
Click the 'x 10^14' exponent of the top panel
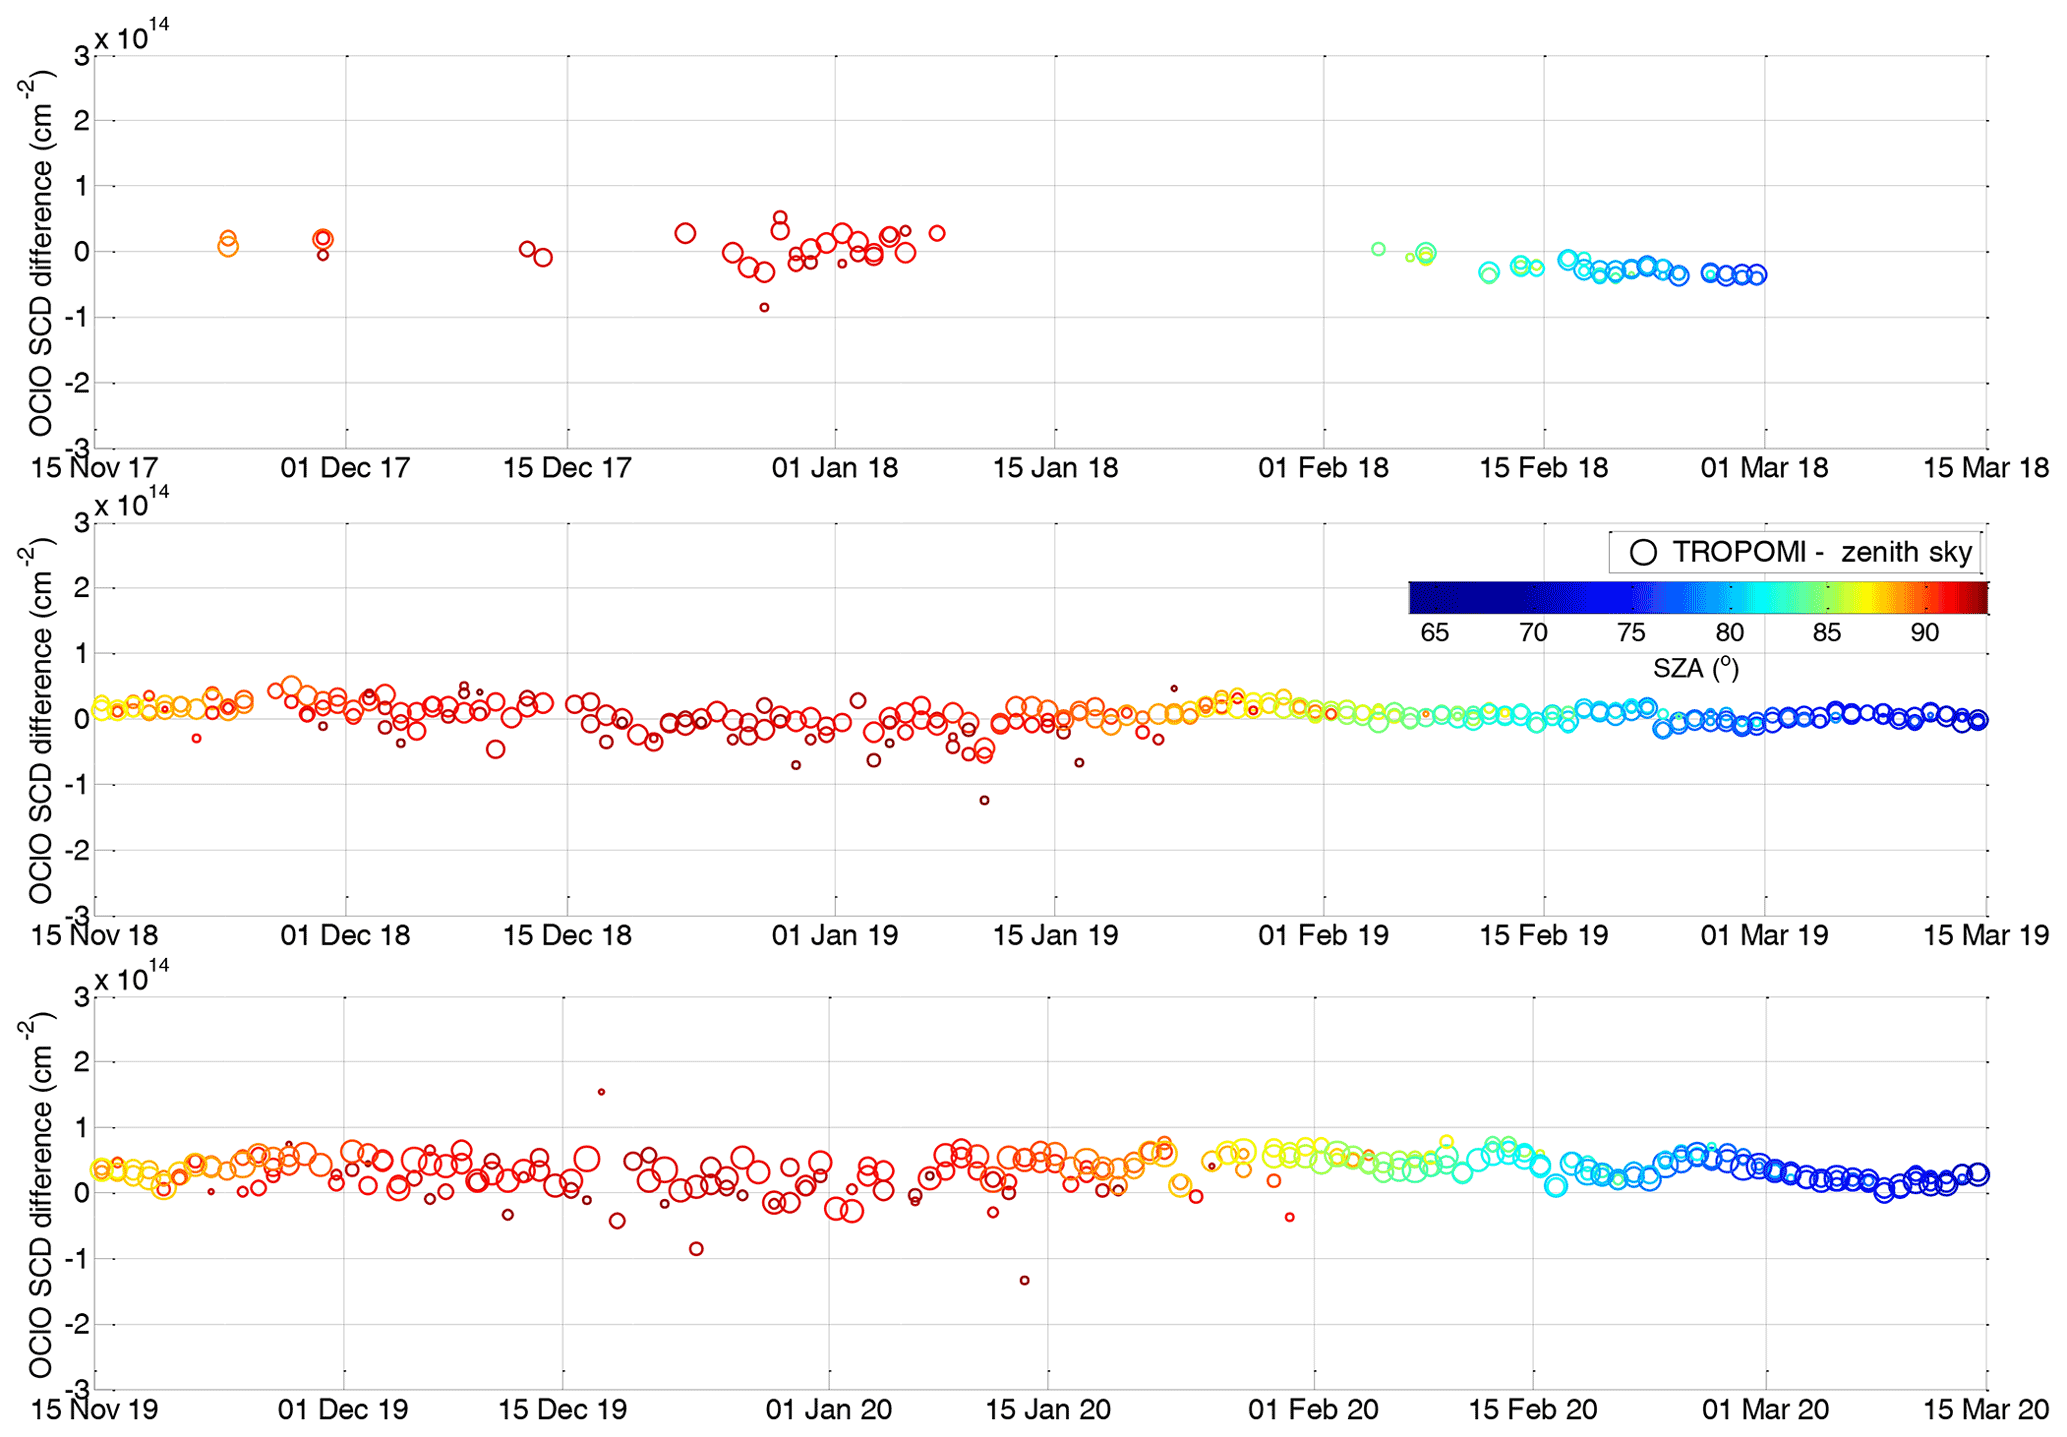coord(132,35)
